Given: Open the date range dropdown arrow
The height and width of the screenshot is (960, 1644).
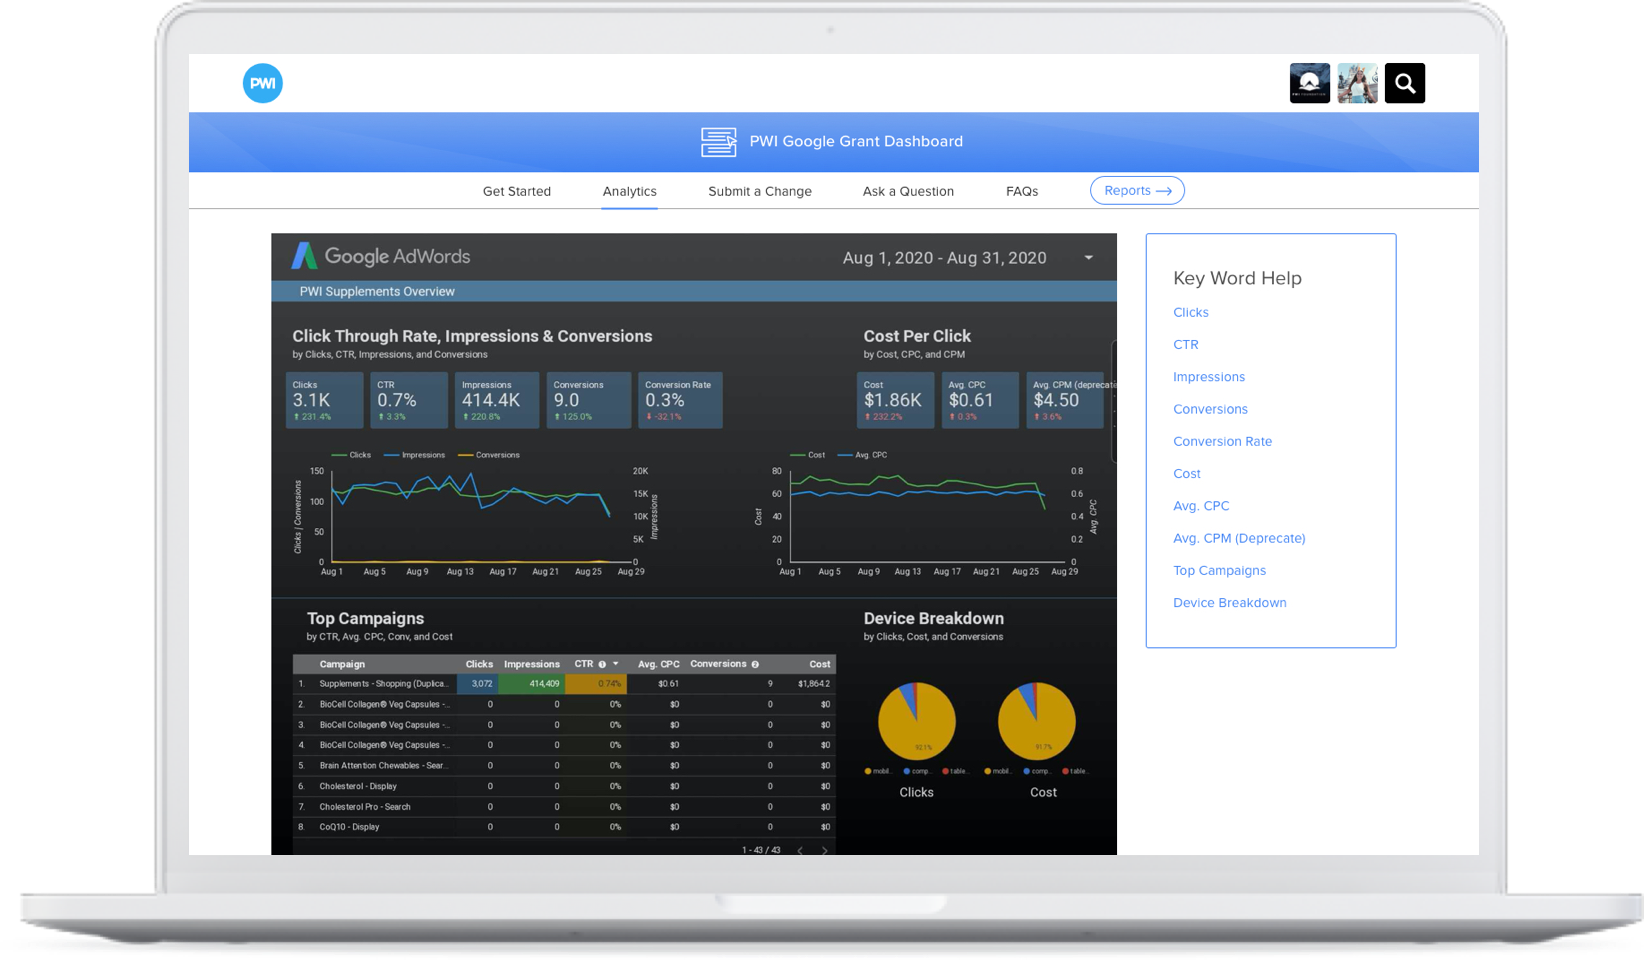Looking at the screenshot, I should click(1088, 258).
